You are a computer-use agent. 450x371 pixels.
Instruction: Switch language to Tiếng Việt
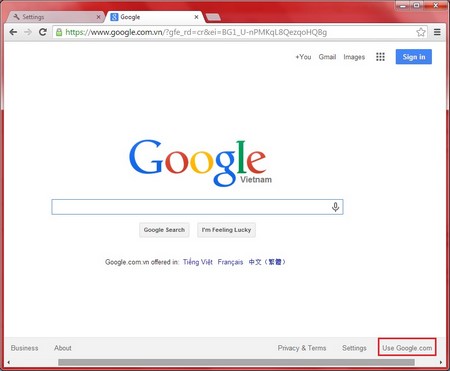click(198, 262)
